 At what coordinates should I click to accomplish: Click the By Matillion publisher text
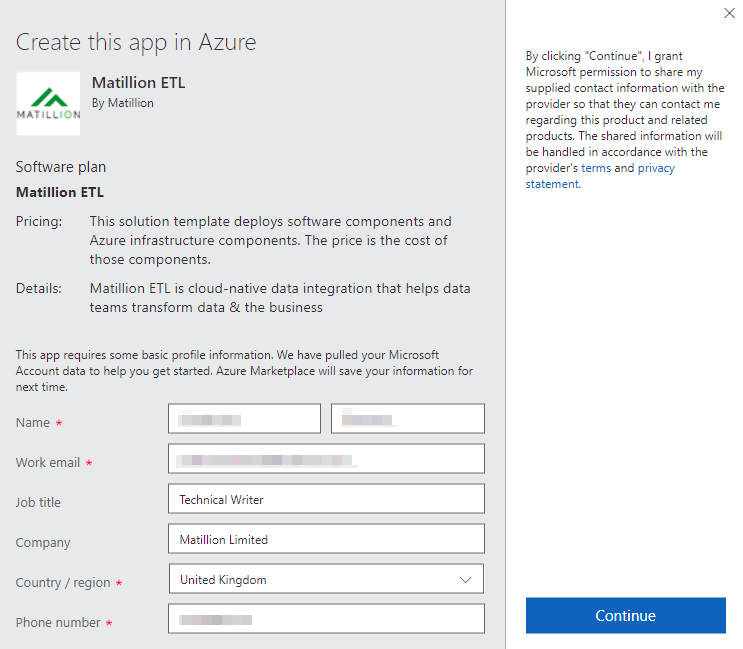(123, 103)
